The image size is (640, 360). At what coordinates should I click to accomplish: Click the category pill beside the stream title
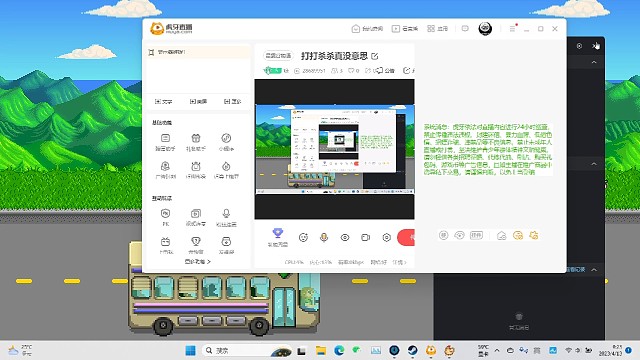click(278, 56)
